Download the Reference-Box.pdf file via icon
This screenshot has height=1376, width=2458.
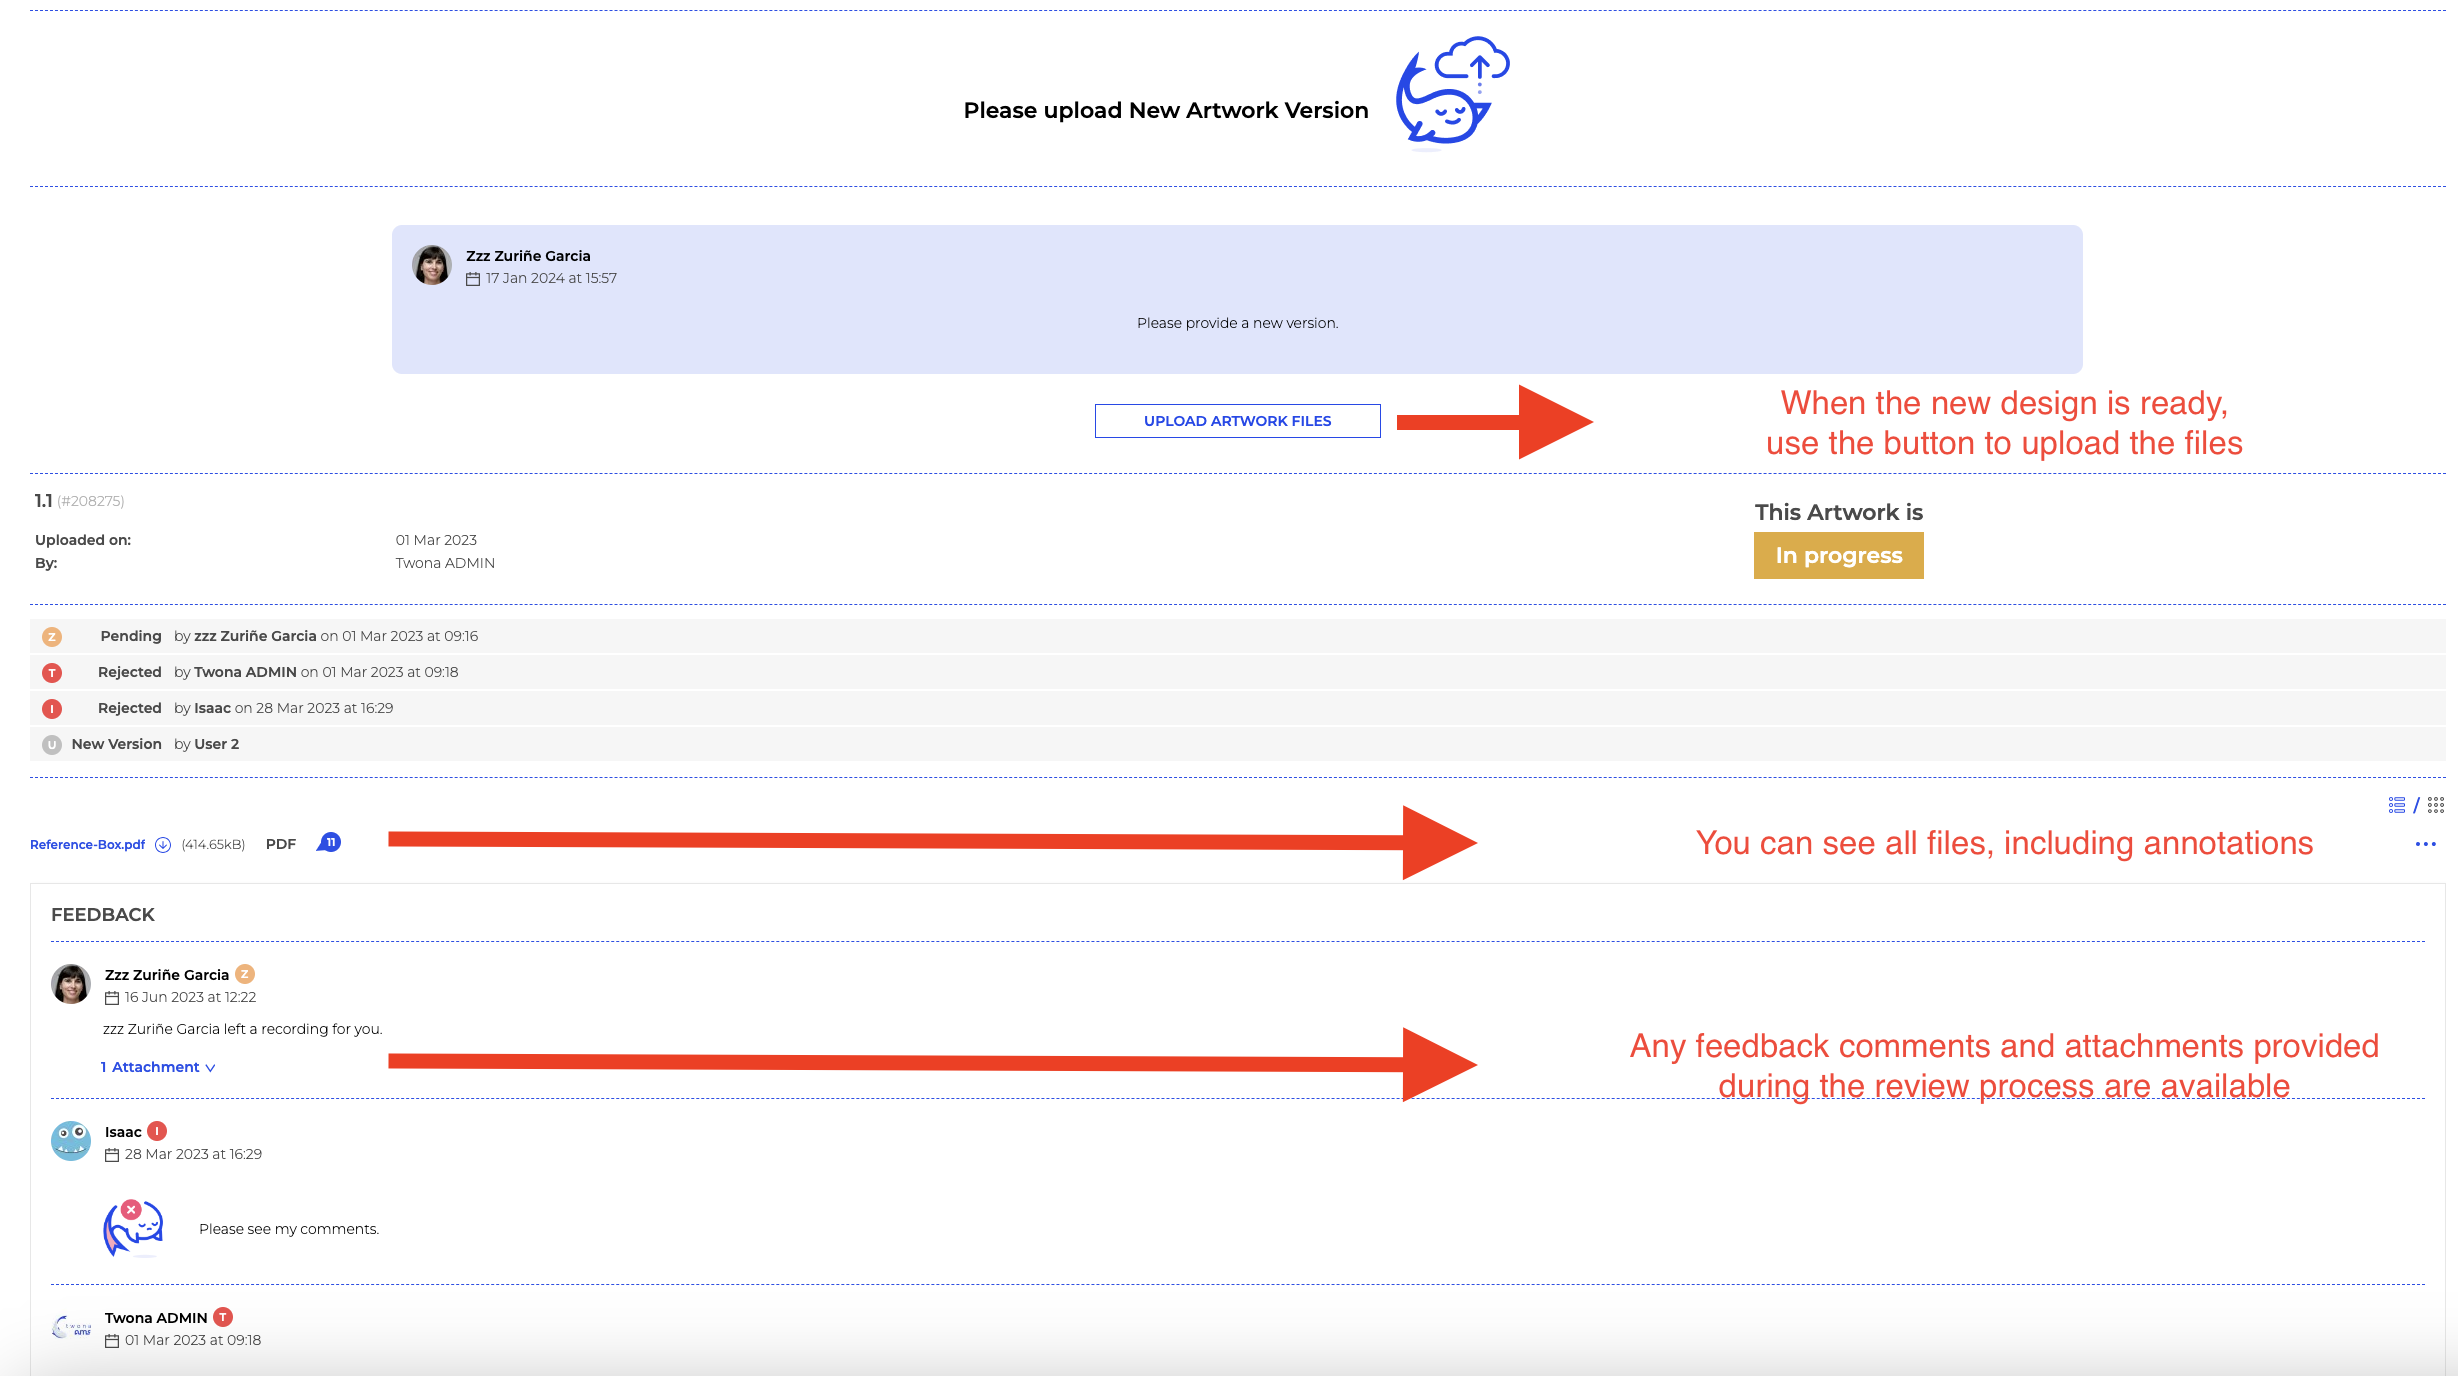[163, 845]
